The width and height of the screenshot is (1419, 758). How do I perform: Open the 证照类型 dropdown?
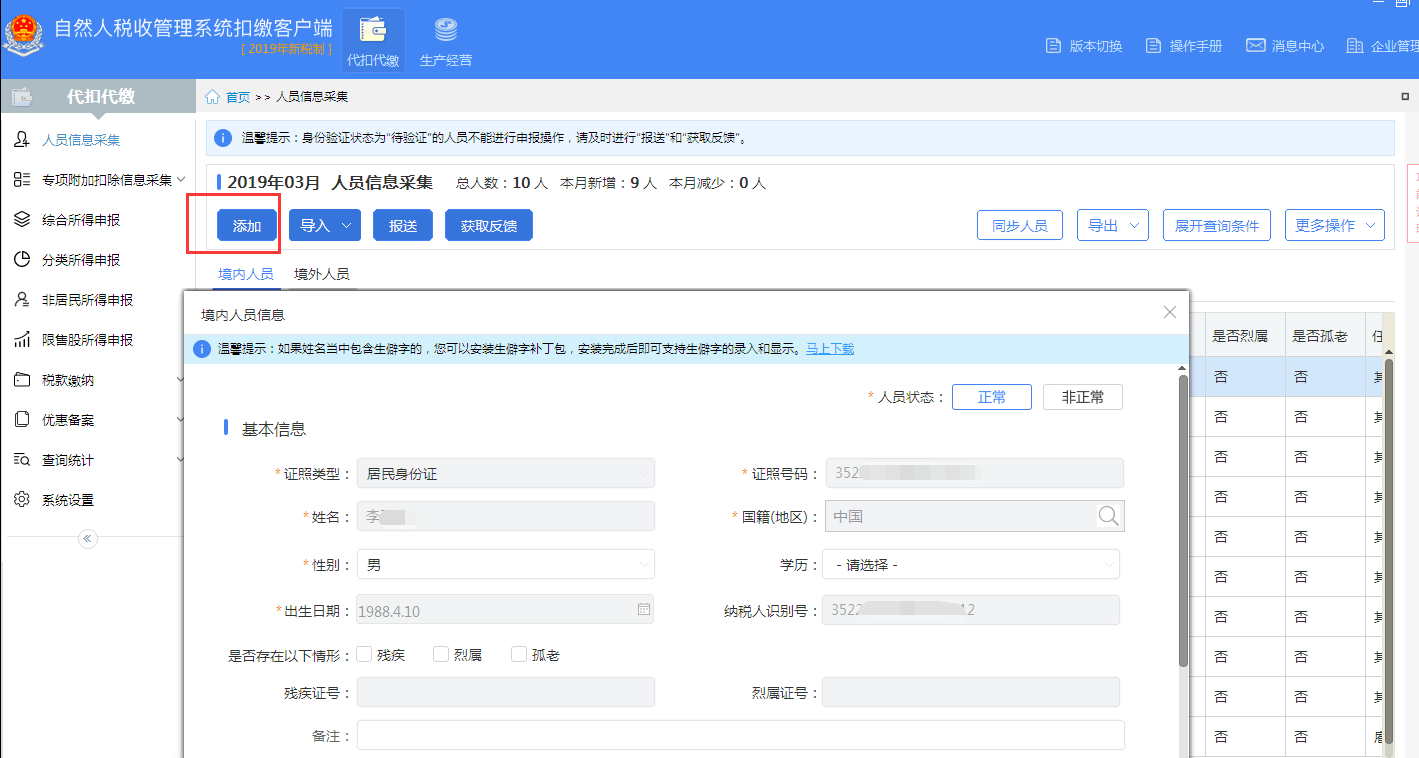(x=506, y=474)
